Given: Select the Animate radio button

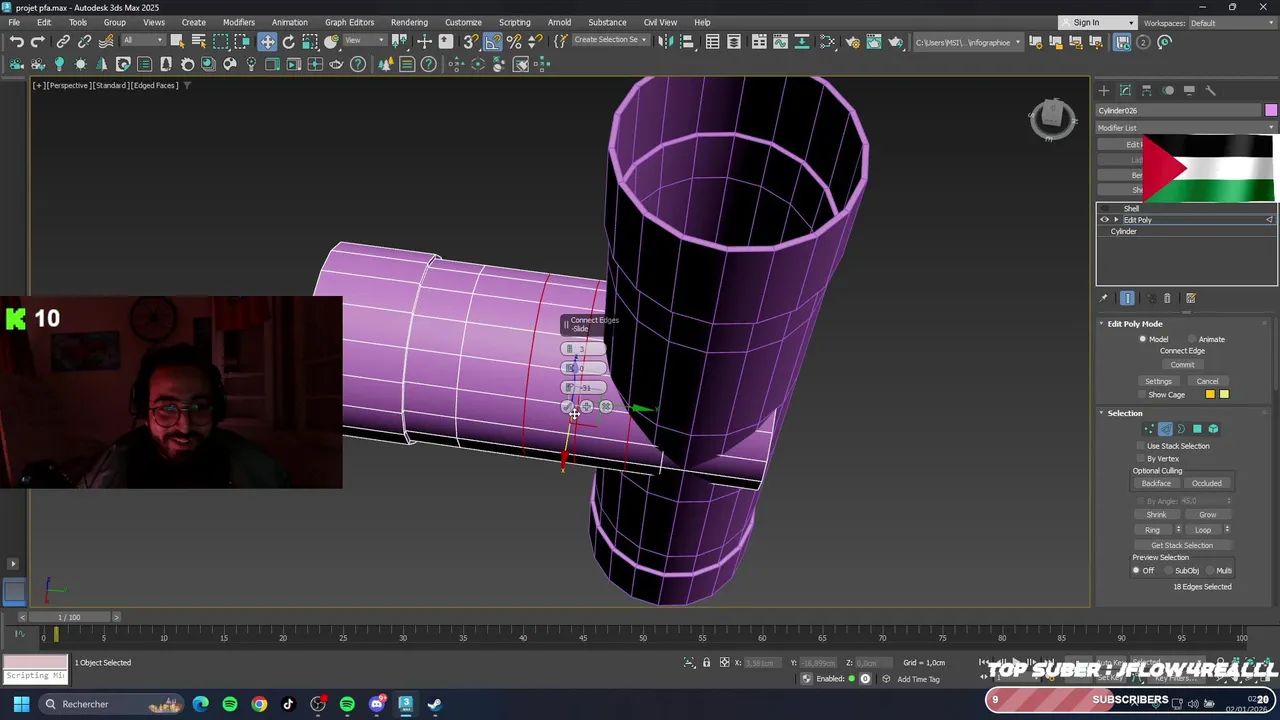Looking at the screenshot, I should [1191, 339].
